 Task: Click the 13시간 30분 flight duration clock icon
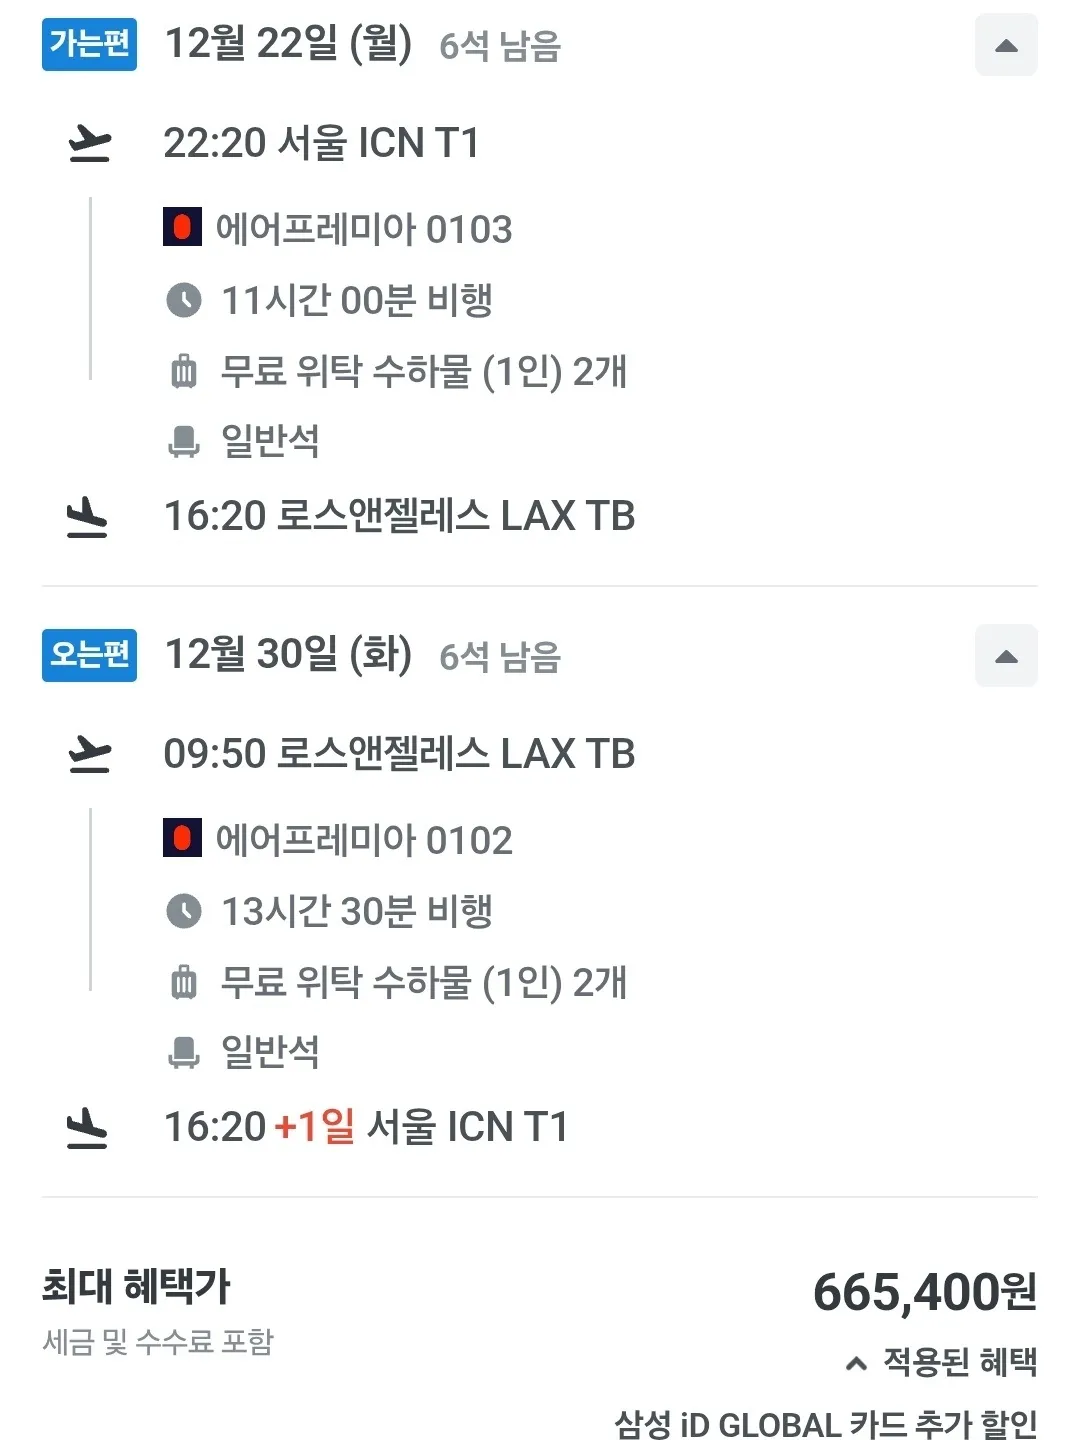tap(183, 911)
